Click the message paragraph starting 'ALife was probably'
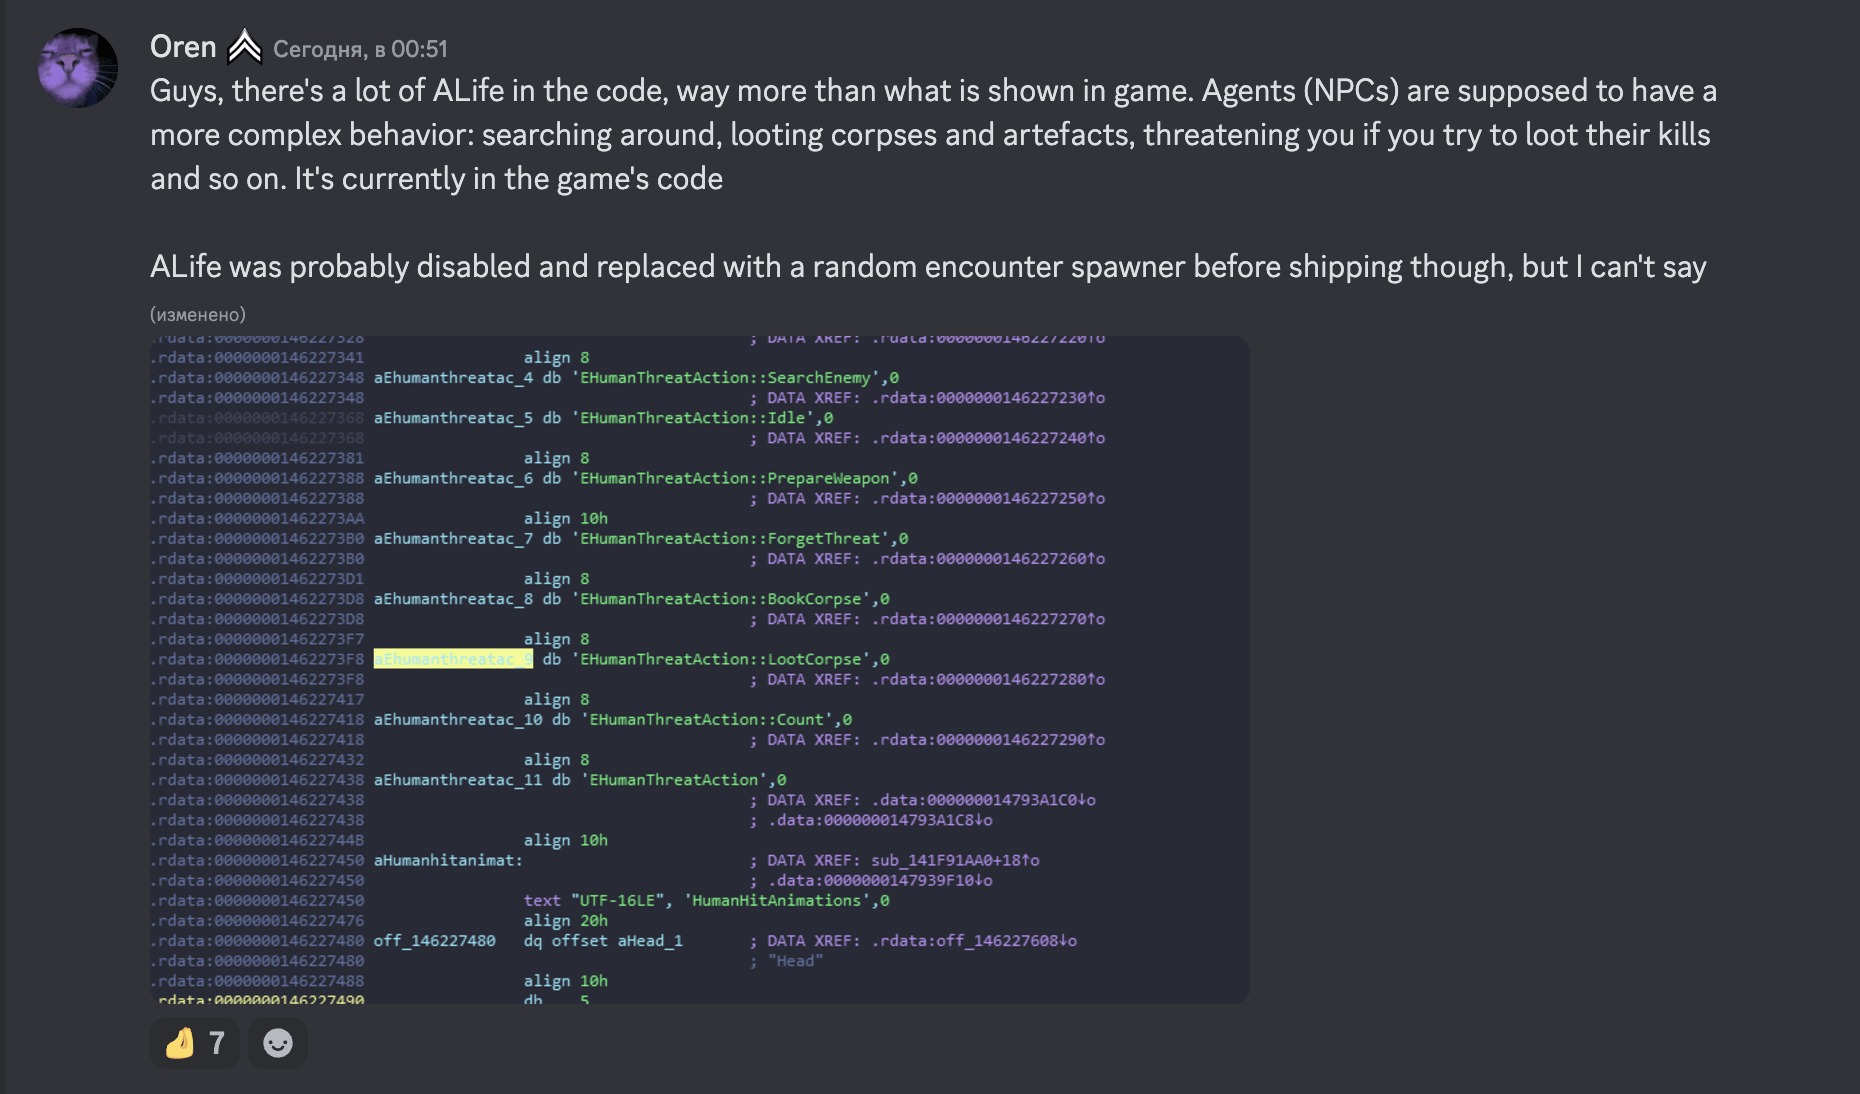 coord(927,267)
